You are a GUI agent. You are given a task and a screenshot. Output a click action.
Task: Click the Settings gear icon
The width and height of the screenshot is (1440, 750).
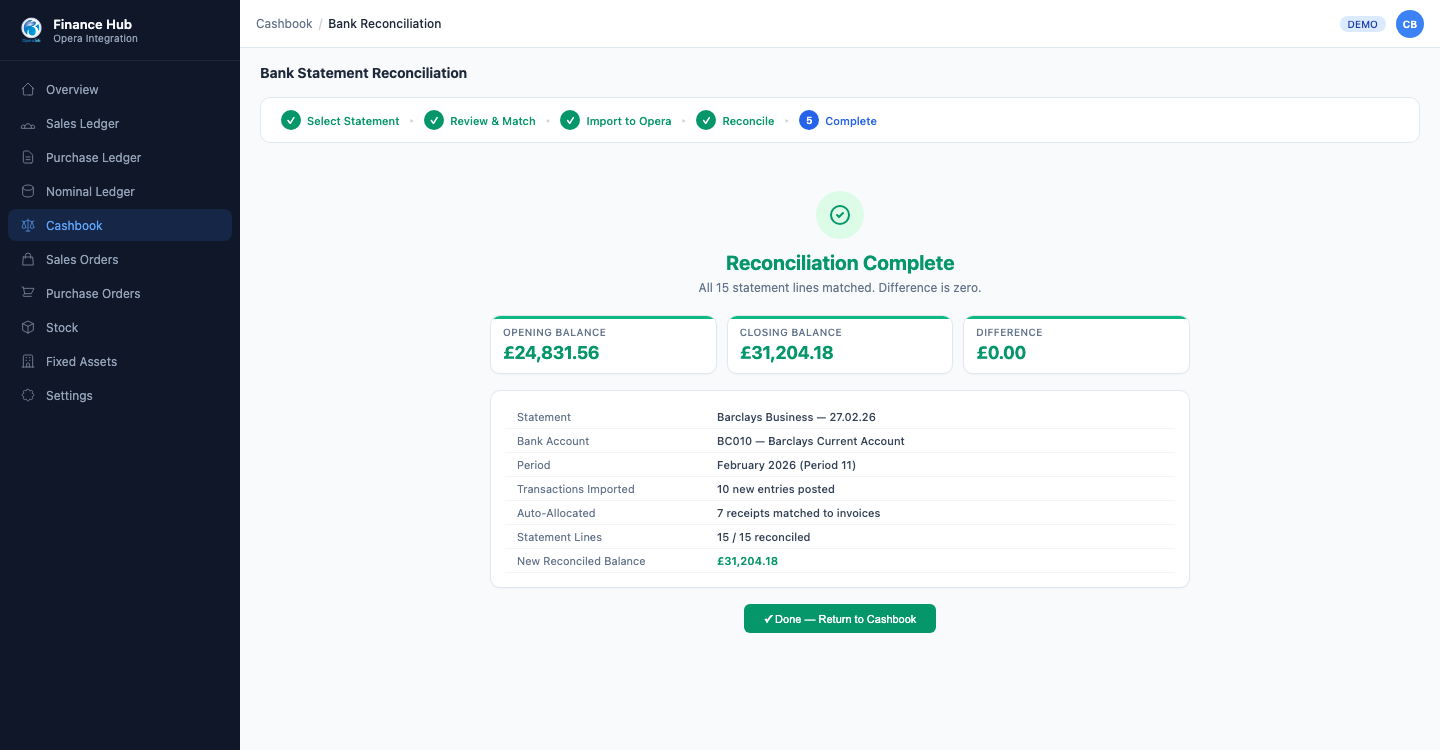28,396
